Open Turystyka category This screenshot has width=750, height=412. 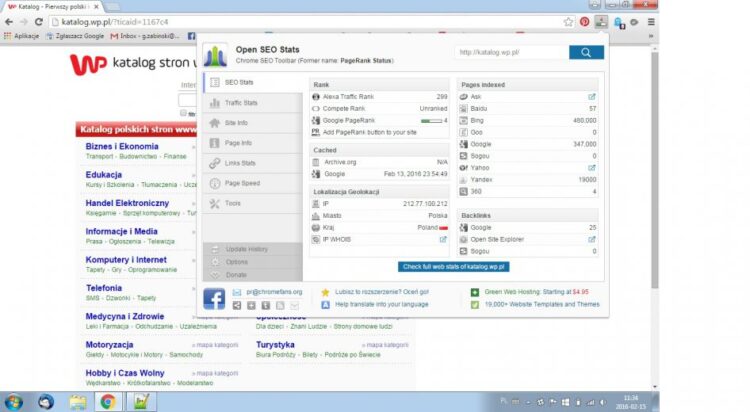click(275, 345)
